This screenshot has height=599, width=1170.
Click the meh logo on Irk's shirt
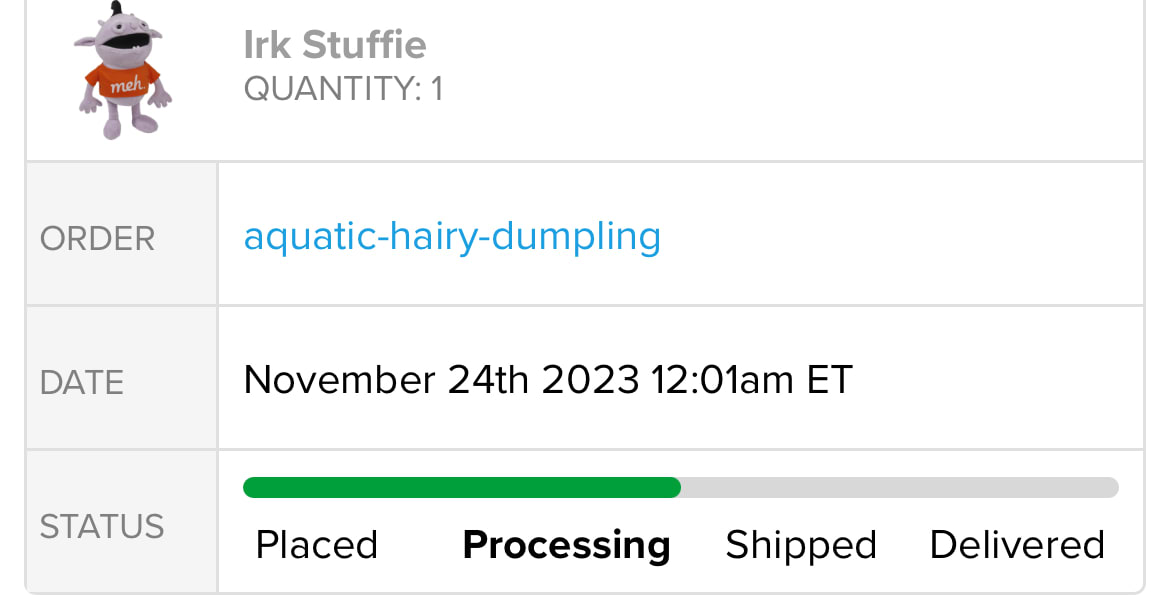[x=127, y=87]
